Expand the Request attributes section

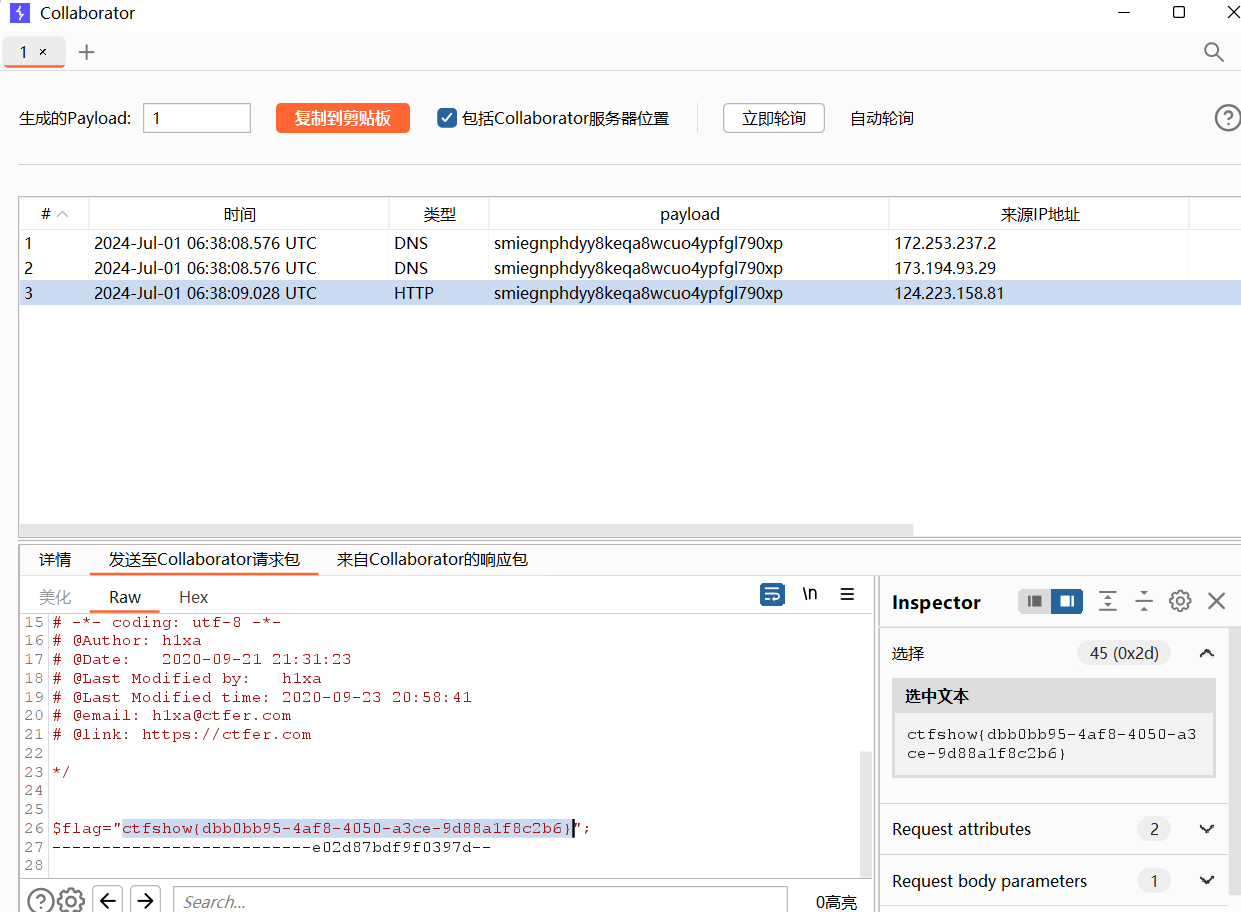pos(1206,829)
